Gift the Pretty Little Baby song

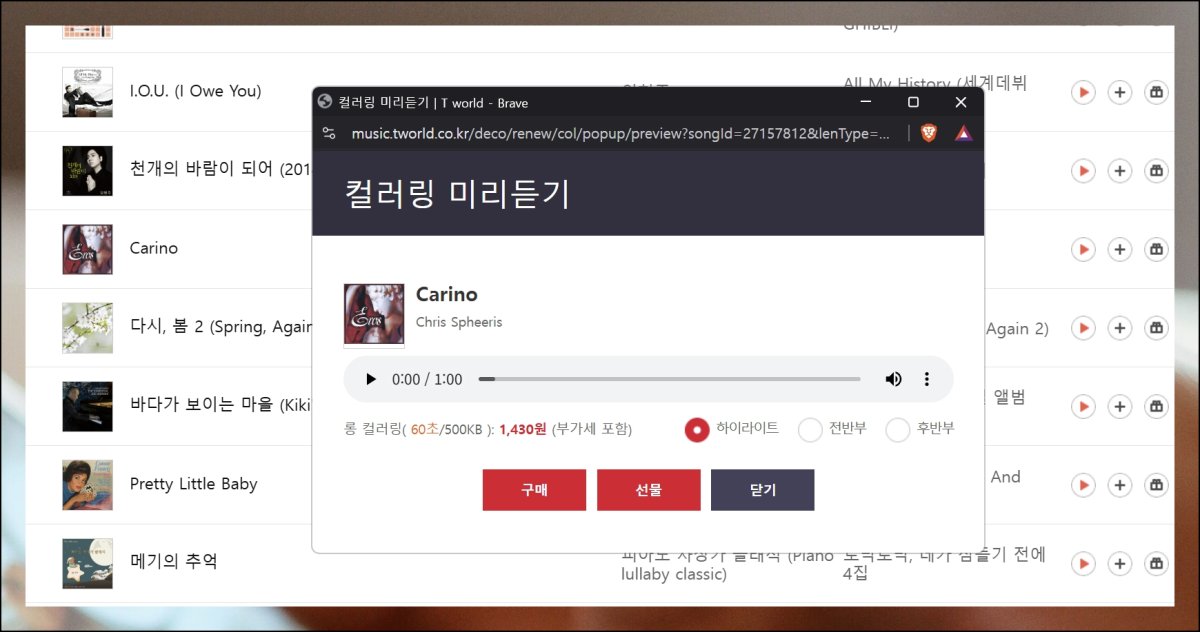pyautogui.click(x=1156, y=485)
